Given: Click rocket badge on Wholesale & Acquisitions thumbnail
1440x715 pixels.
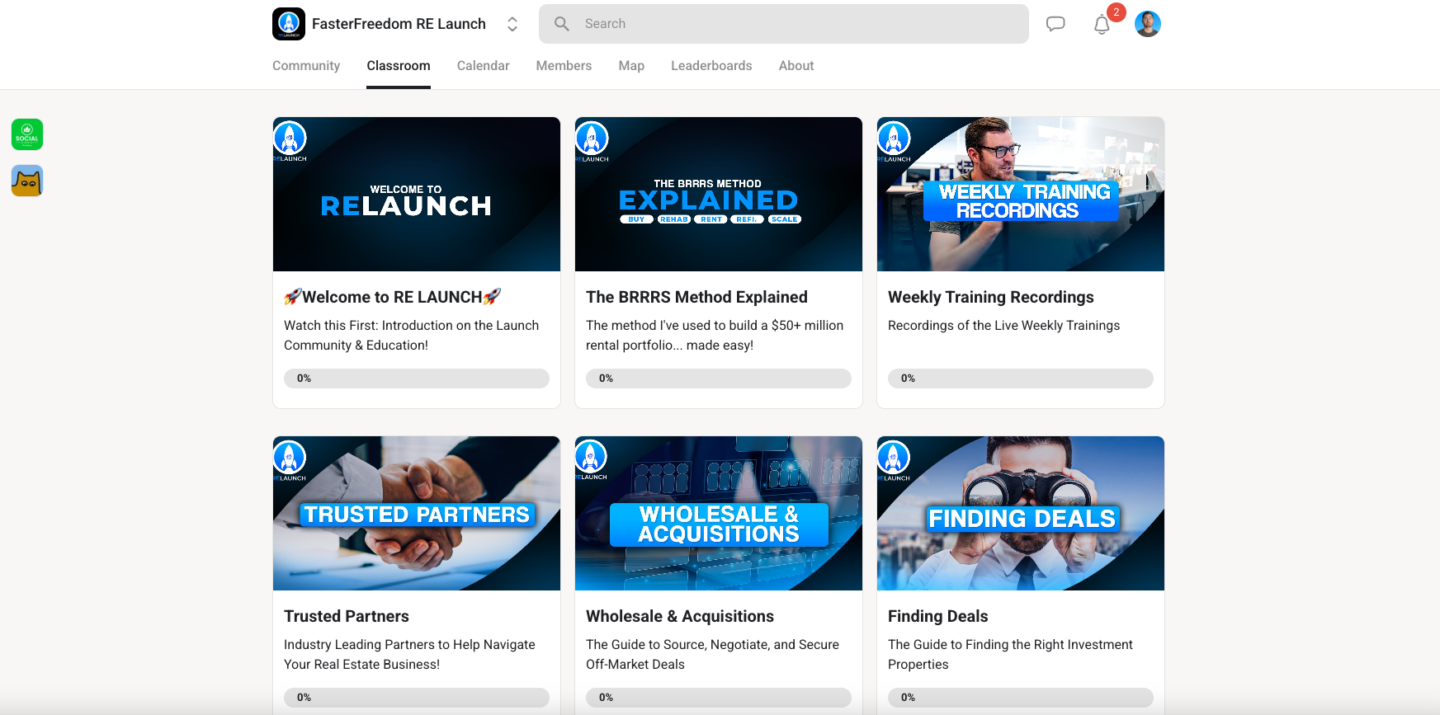Looking at the screenshot, I should (591, 458).
